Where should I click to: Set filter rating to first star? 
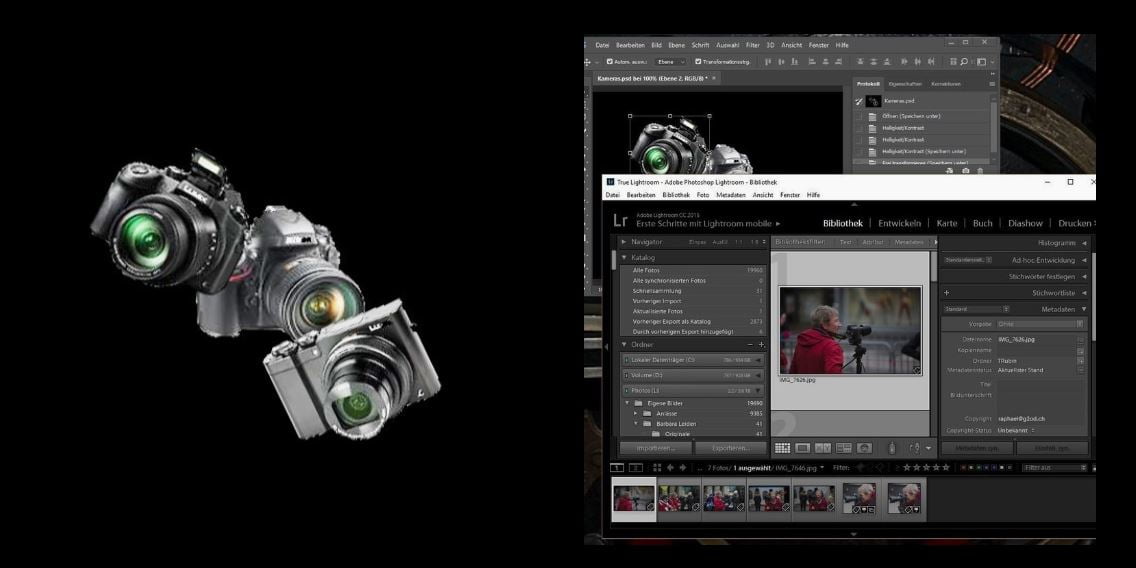pos(906,468)
